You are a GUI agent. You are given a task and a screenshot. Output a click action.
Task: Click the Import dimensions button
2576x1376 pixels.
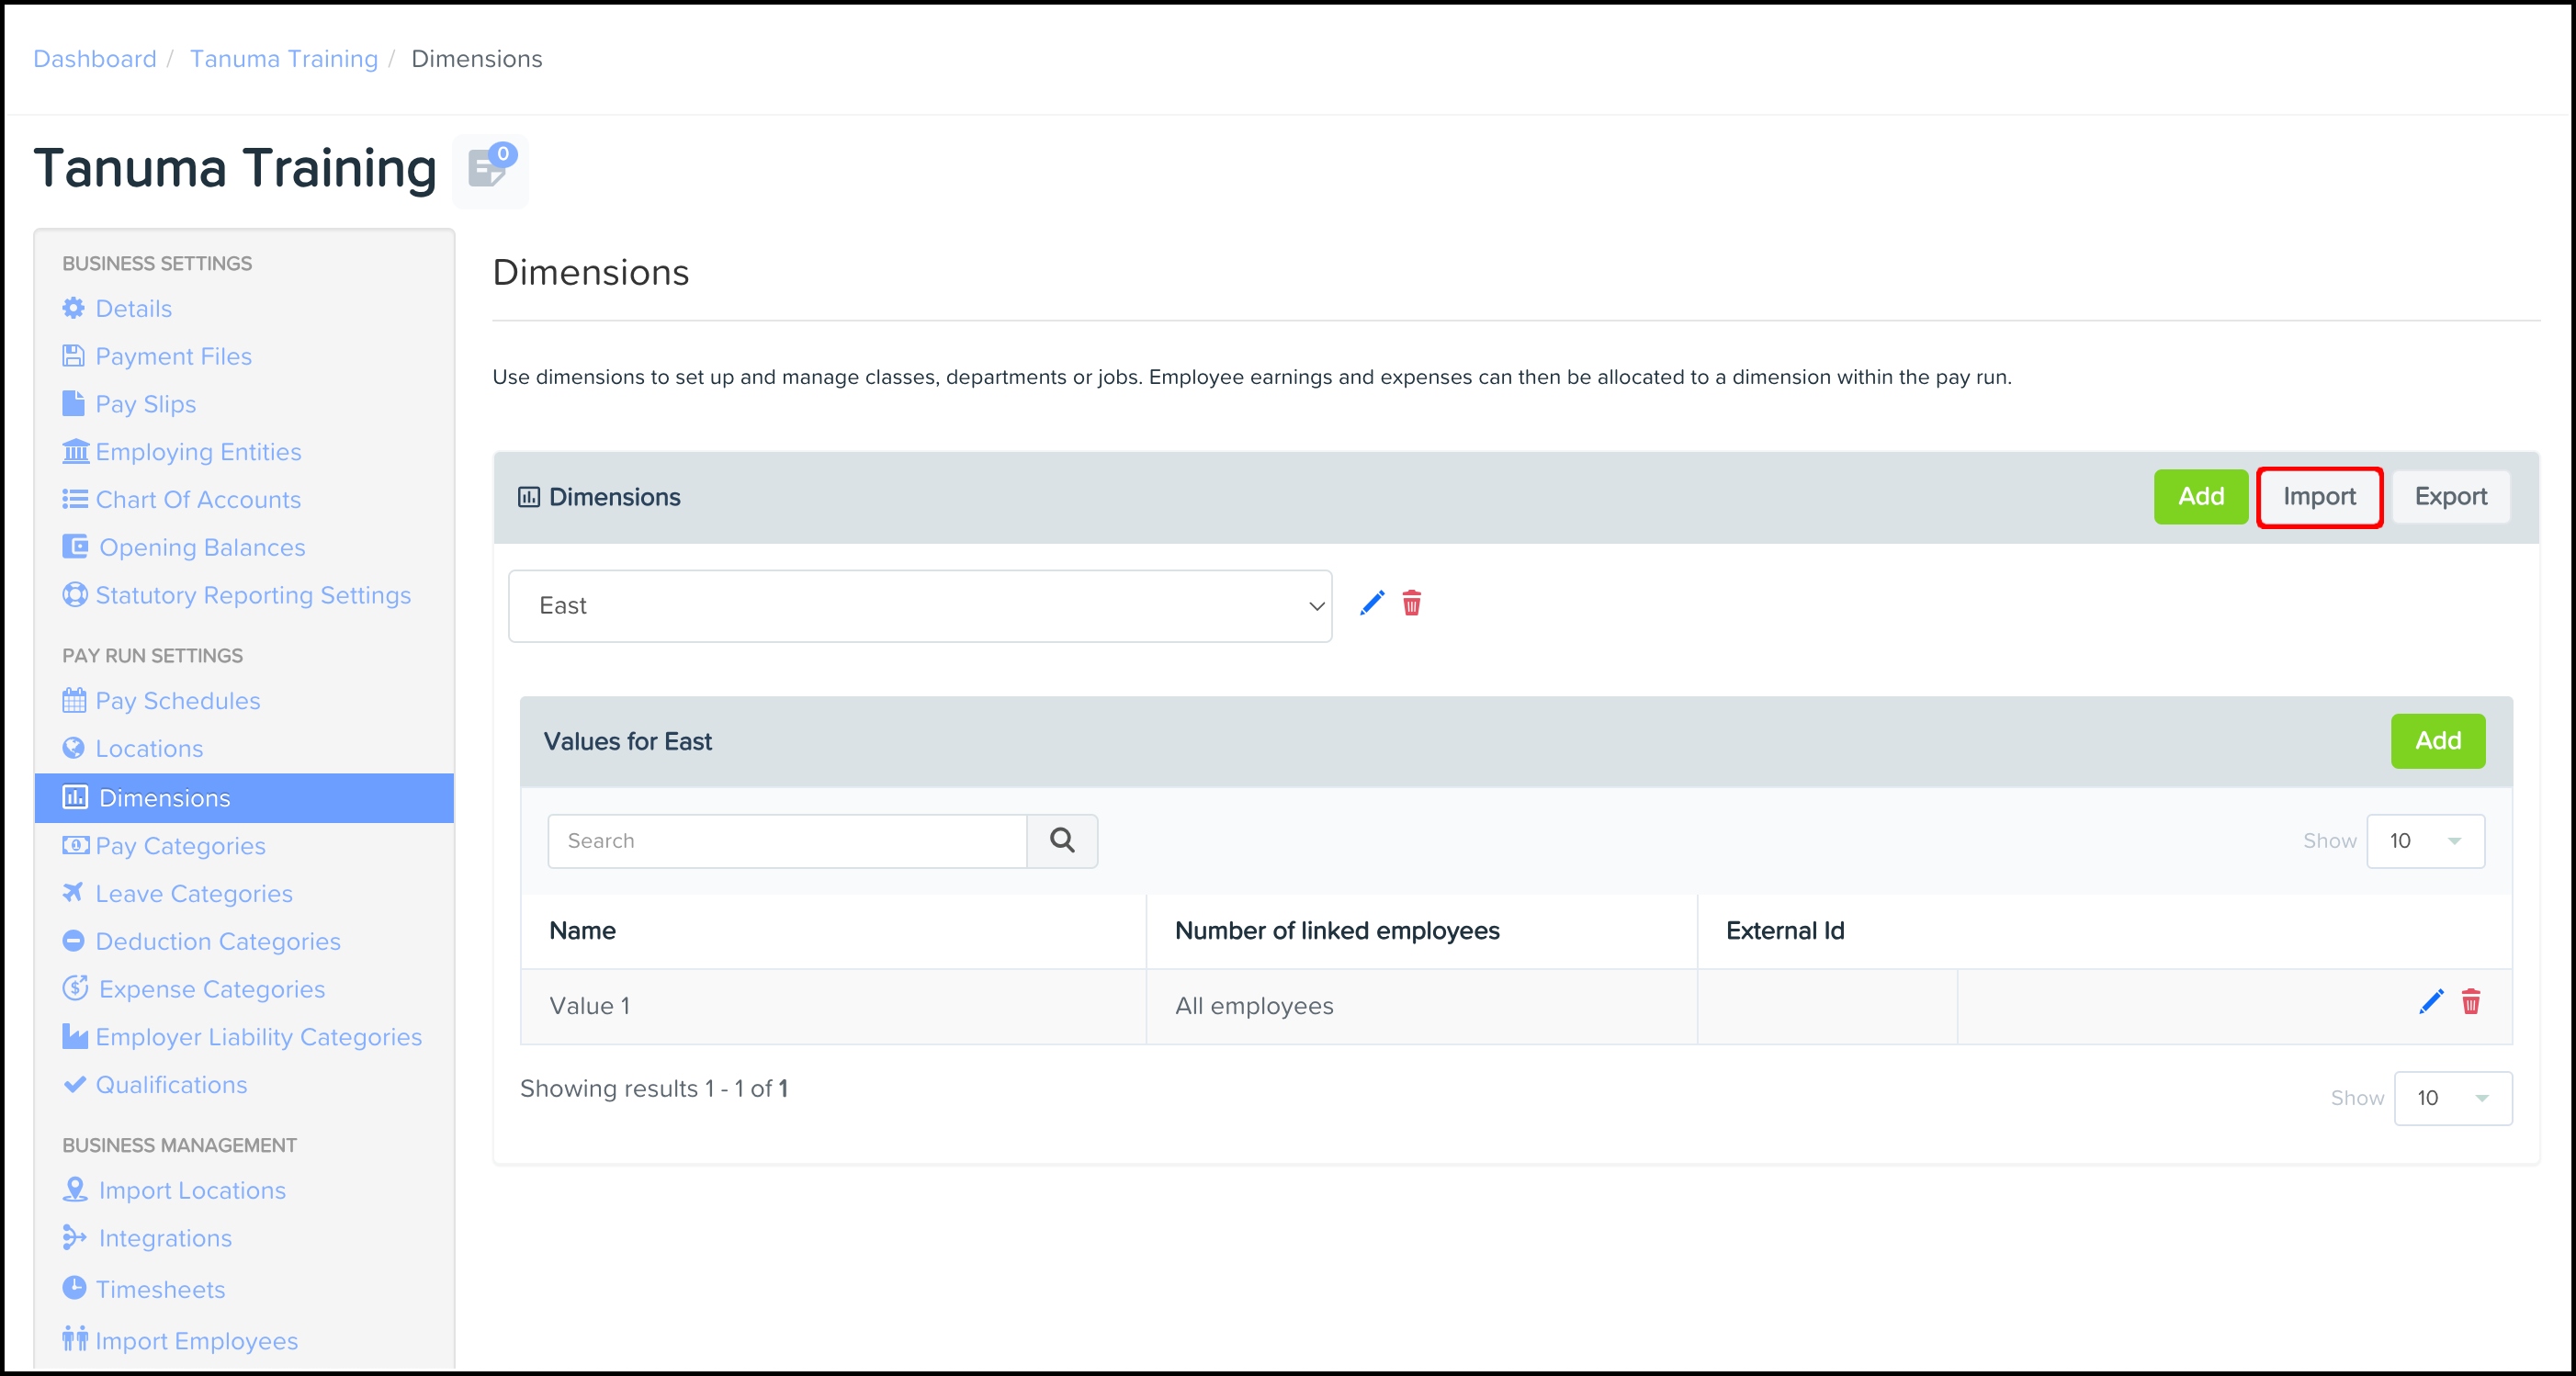pos(2319,497)
